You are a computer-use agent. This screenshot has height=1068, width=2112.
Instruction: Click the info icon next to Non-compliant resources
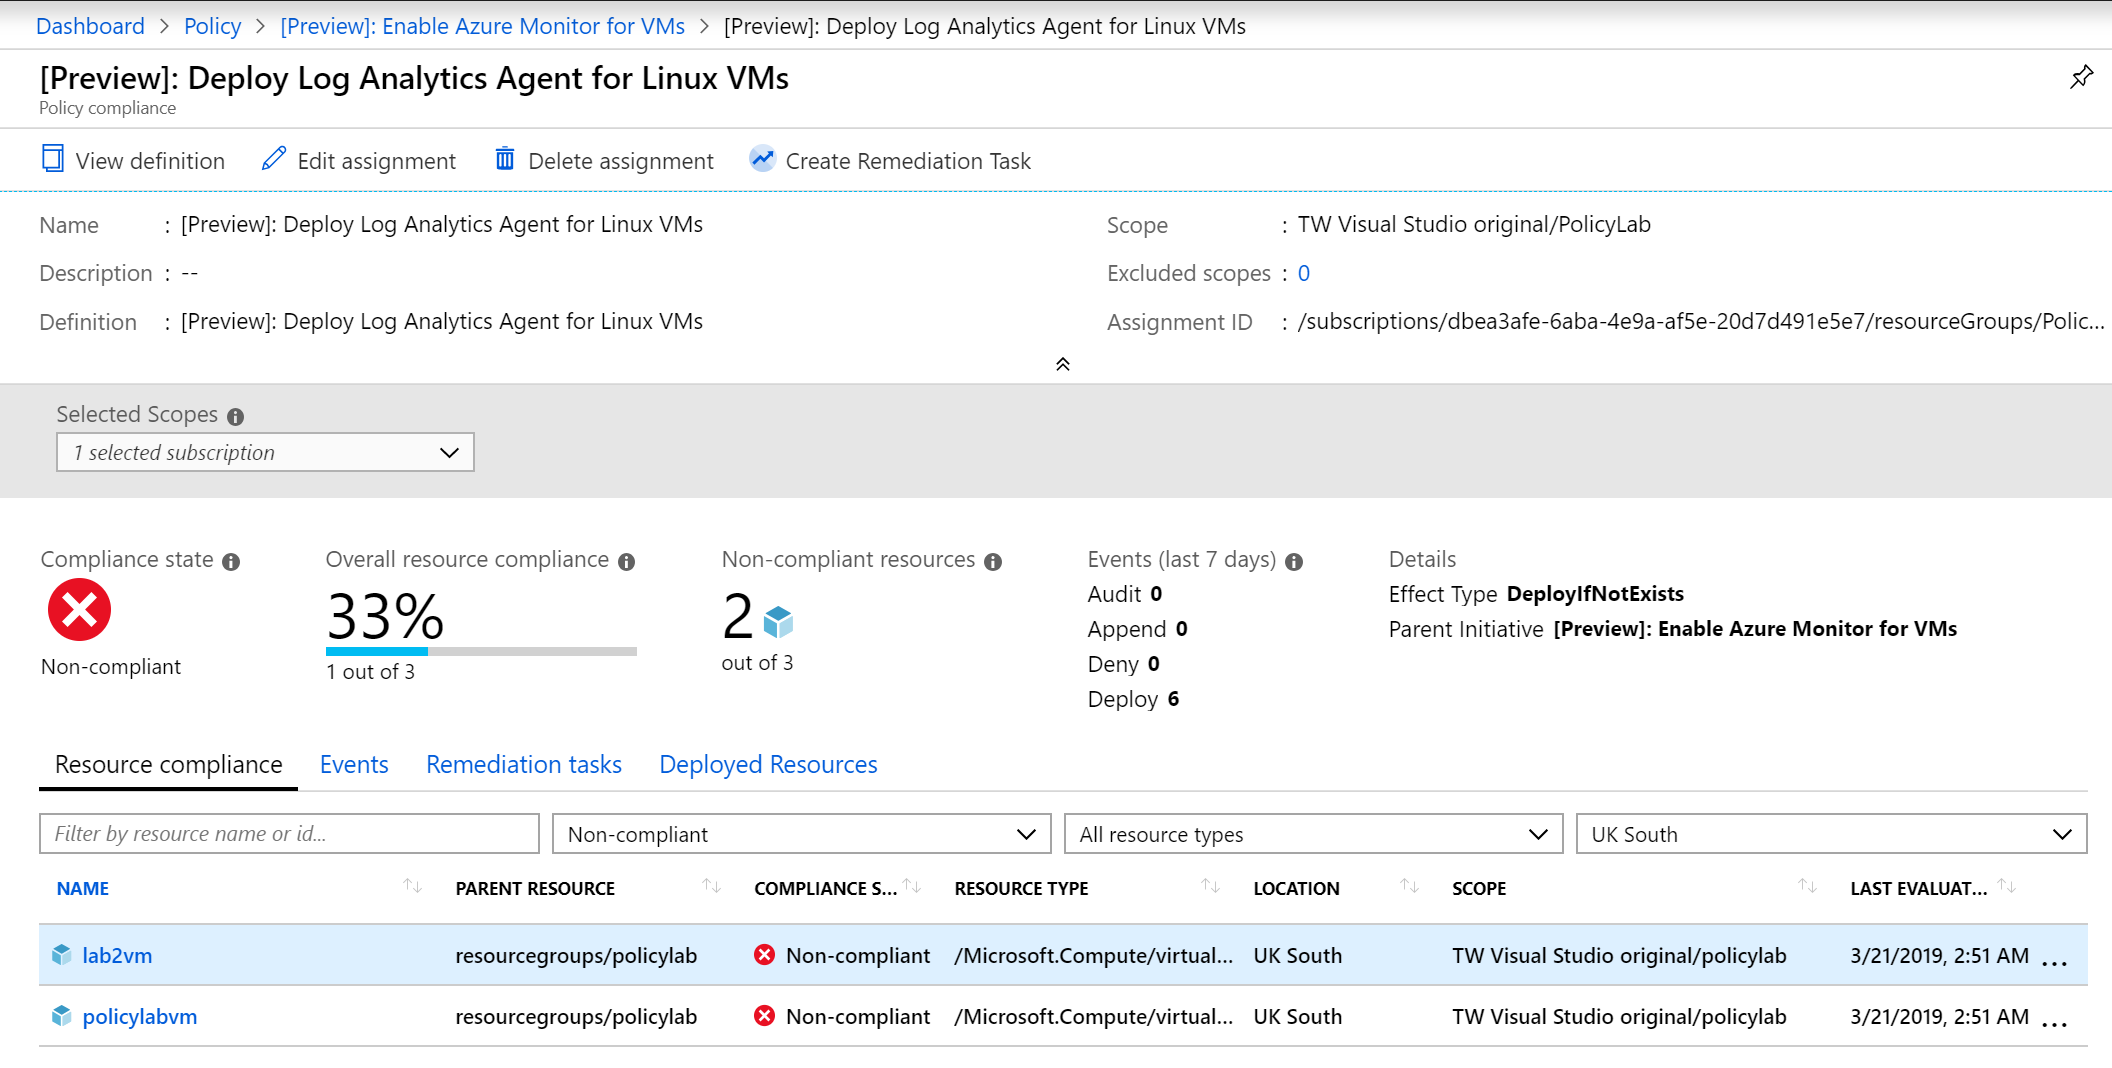click(993, 561)
